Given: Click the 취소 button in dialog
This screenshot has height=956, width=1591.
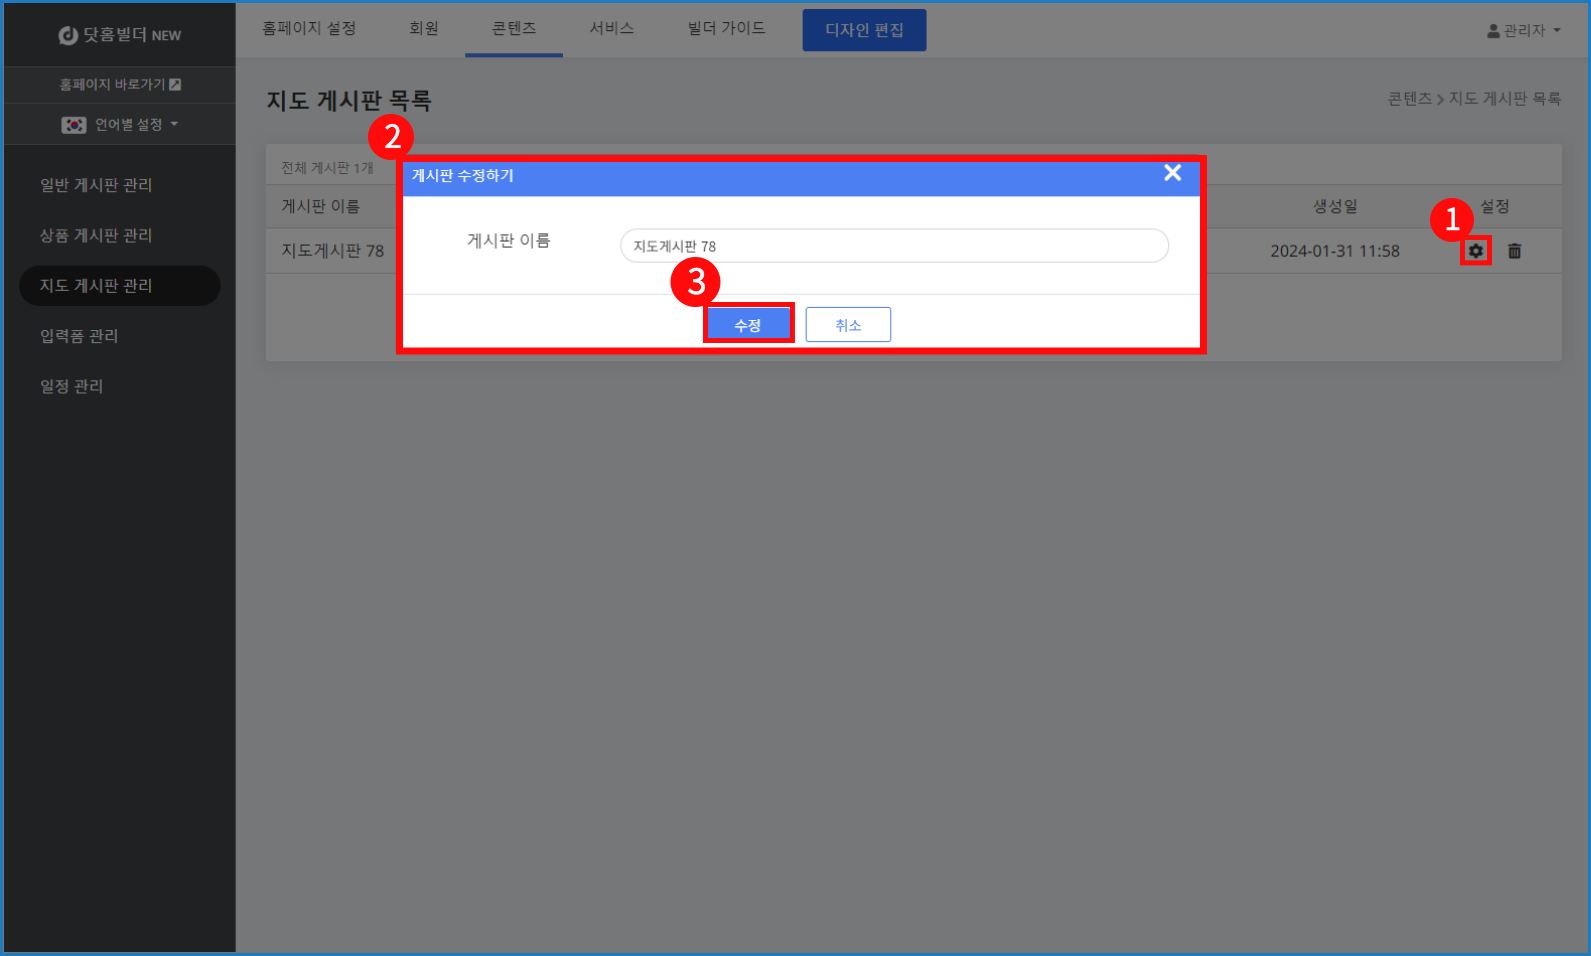Looking at the screenshot, I should coord(848,325).
